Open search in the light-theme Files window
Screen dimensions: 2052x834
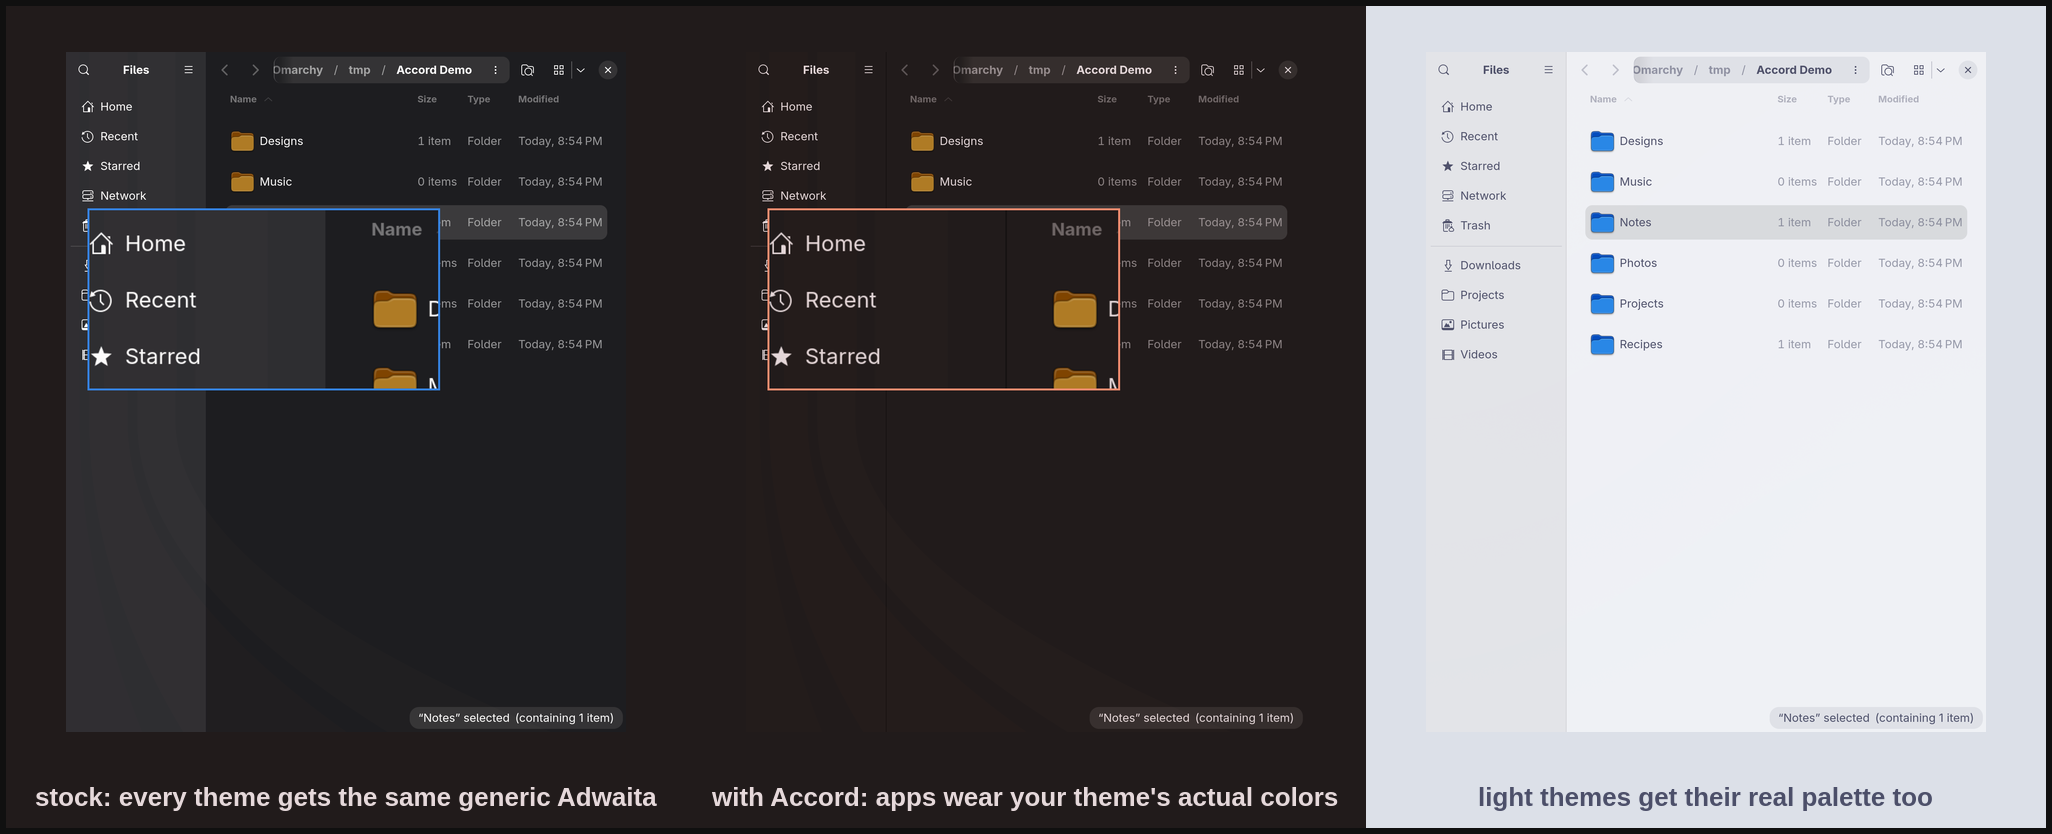tap(1443, 70)
